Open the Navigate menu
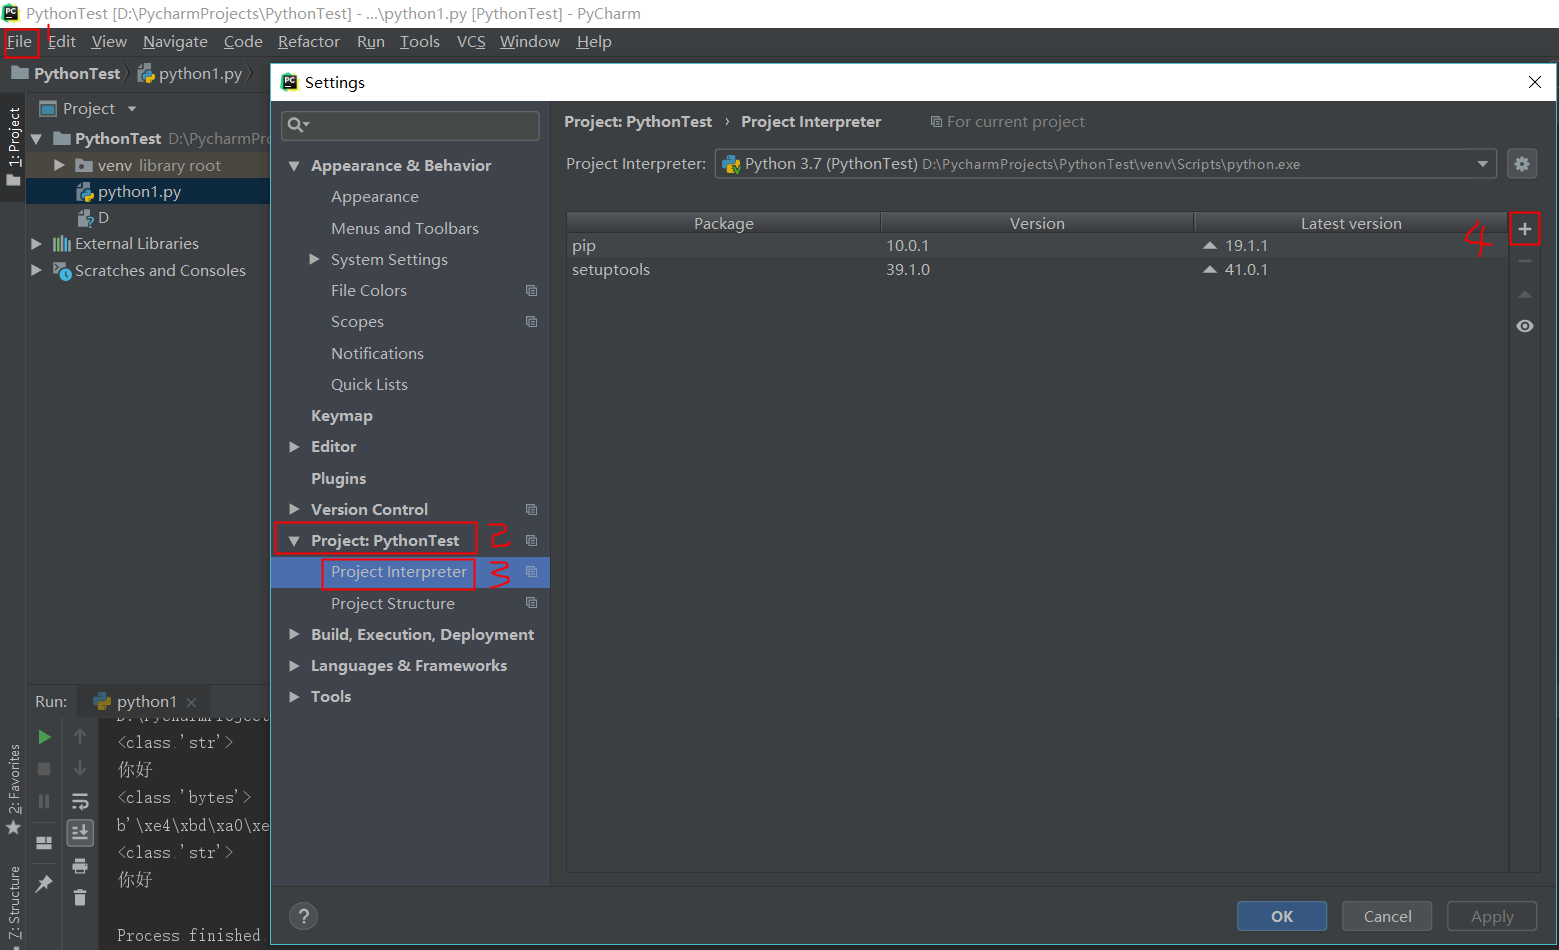The image size is (1559, 950). [175, 42]
